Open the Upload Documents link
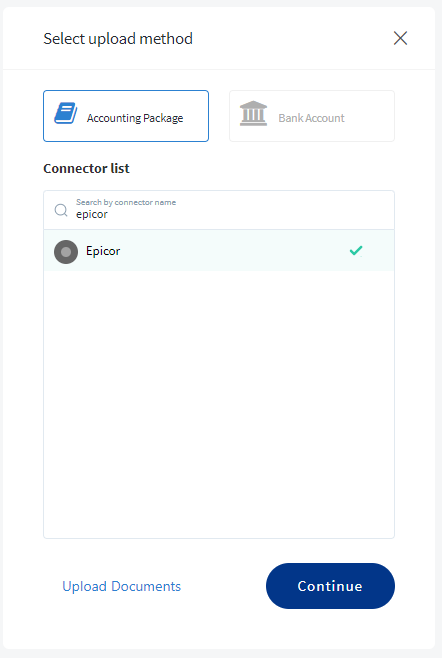Image resolution: width=442 pixels, height=658 pixels. [x=121, y=586]
